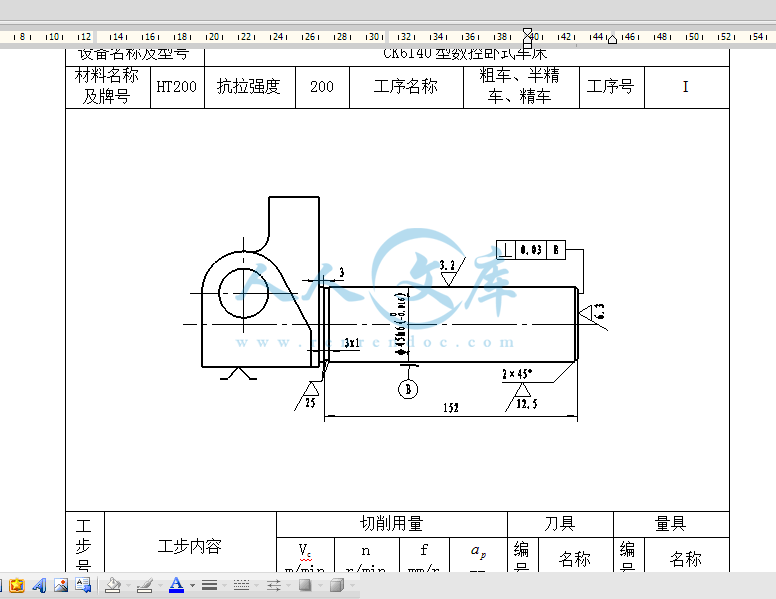The width and height of the screenshot is (776, 599).
Task: Click the 工步内容 table cell
Action: point(190,547)
